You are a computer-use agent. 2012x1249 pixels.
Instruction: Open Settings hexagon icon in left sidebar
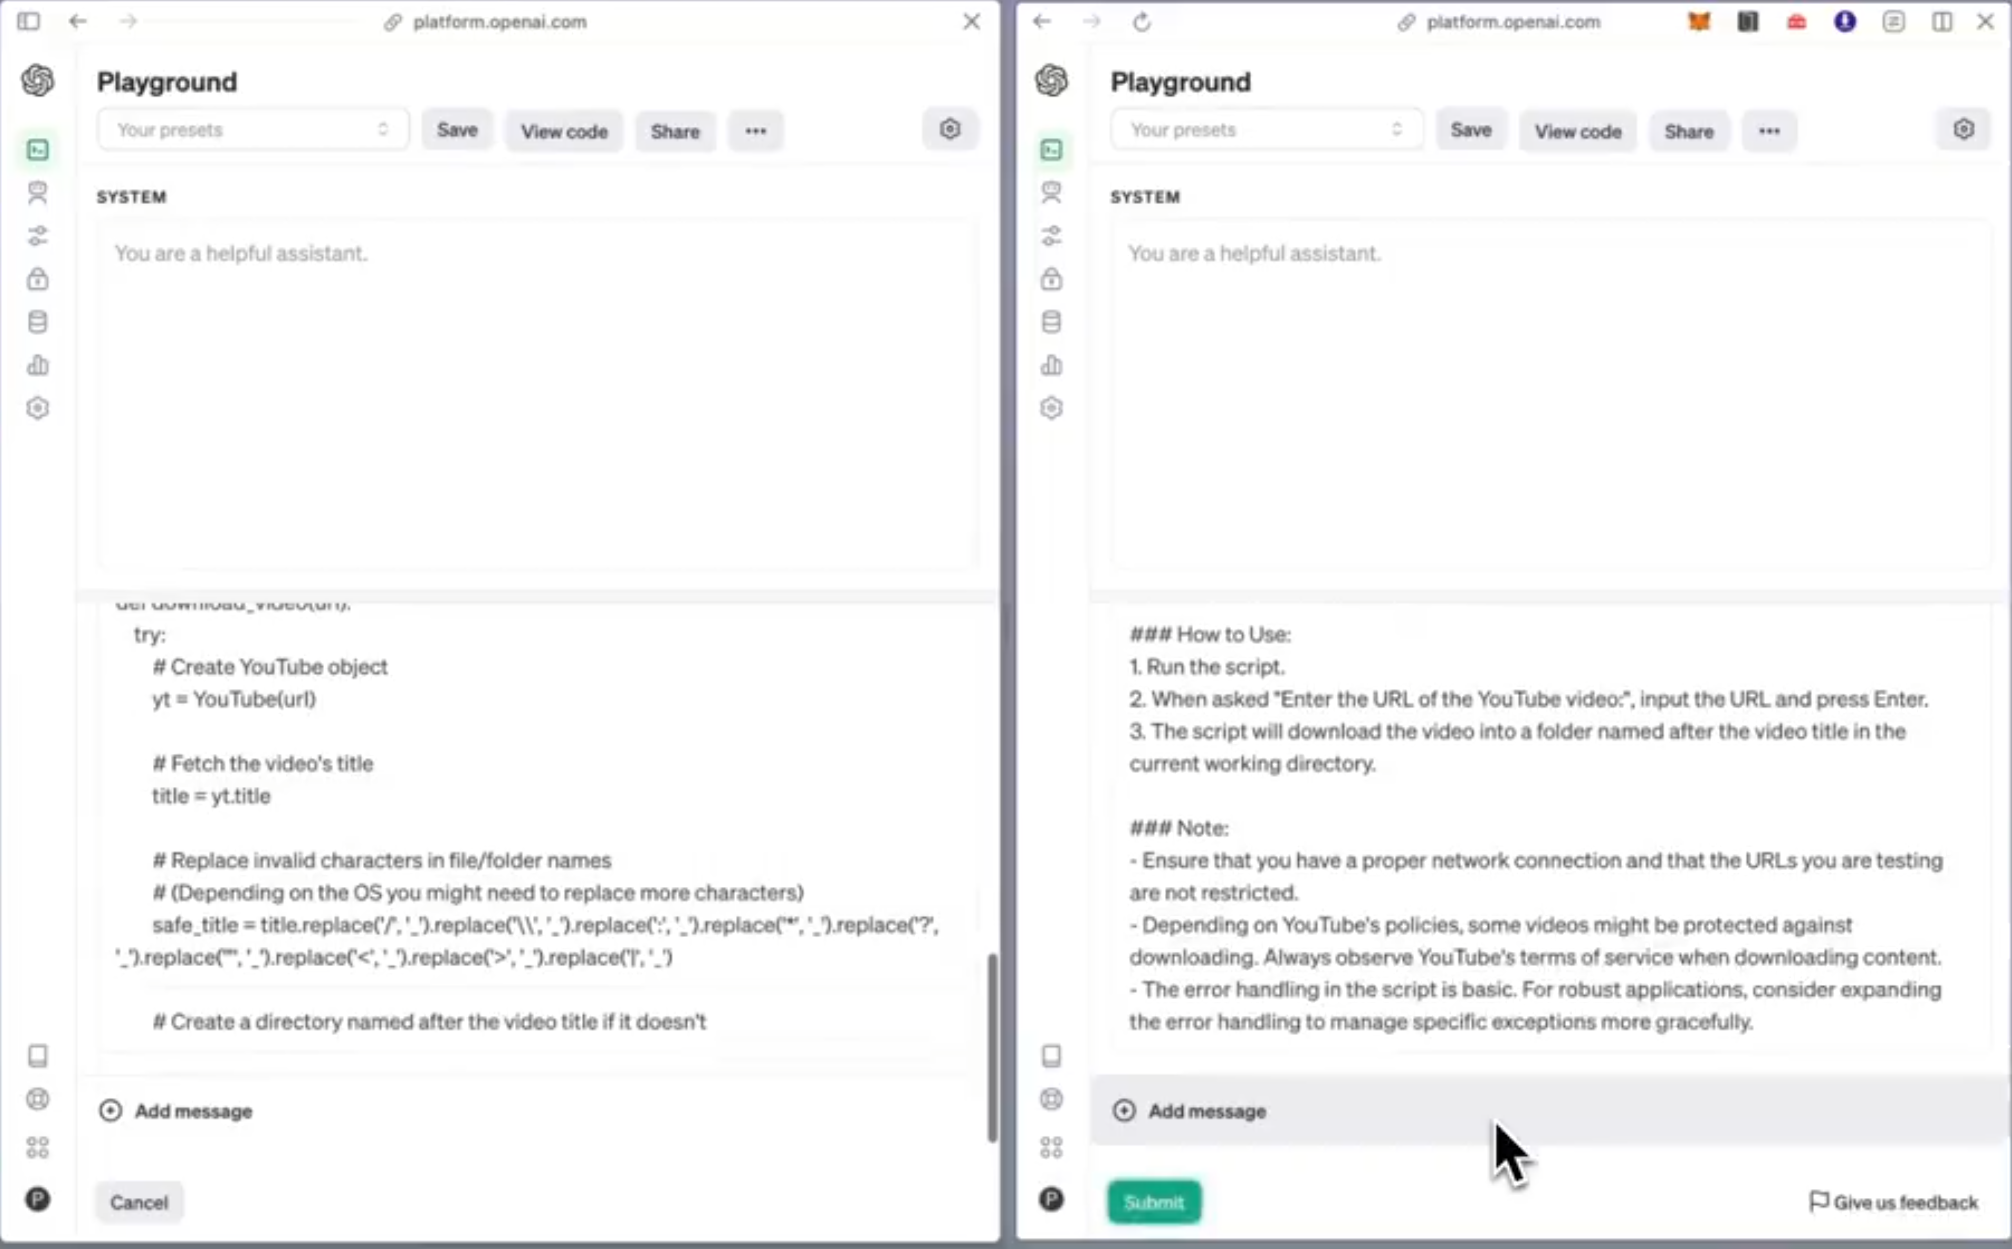(38, 408)
